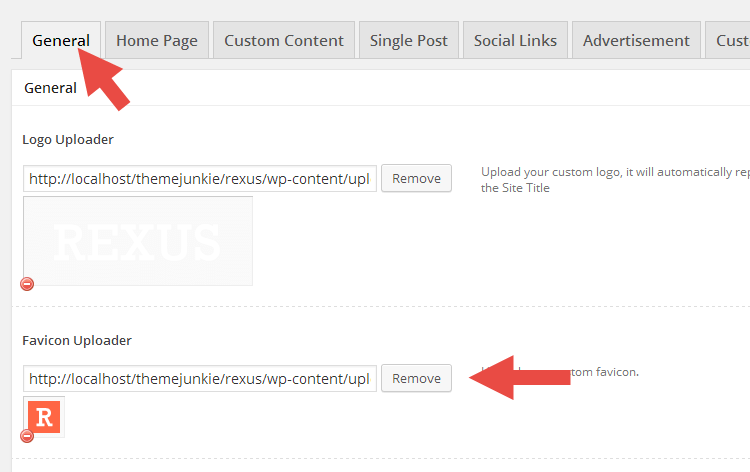This screenshot has height=472, width=750.
Task: Open the General tab
Action: pyautogui.click(x=61, y=40)
